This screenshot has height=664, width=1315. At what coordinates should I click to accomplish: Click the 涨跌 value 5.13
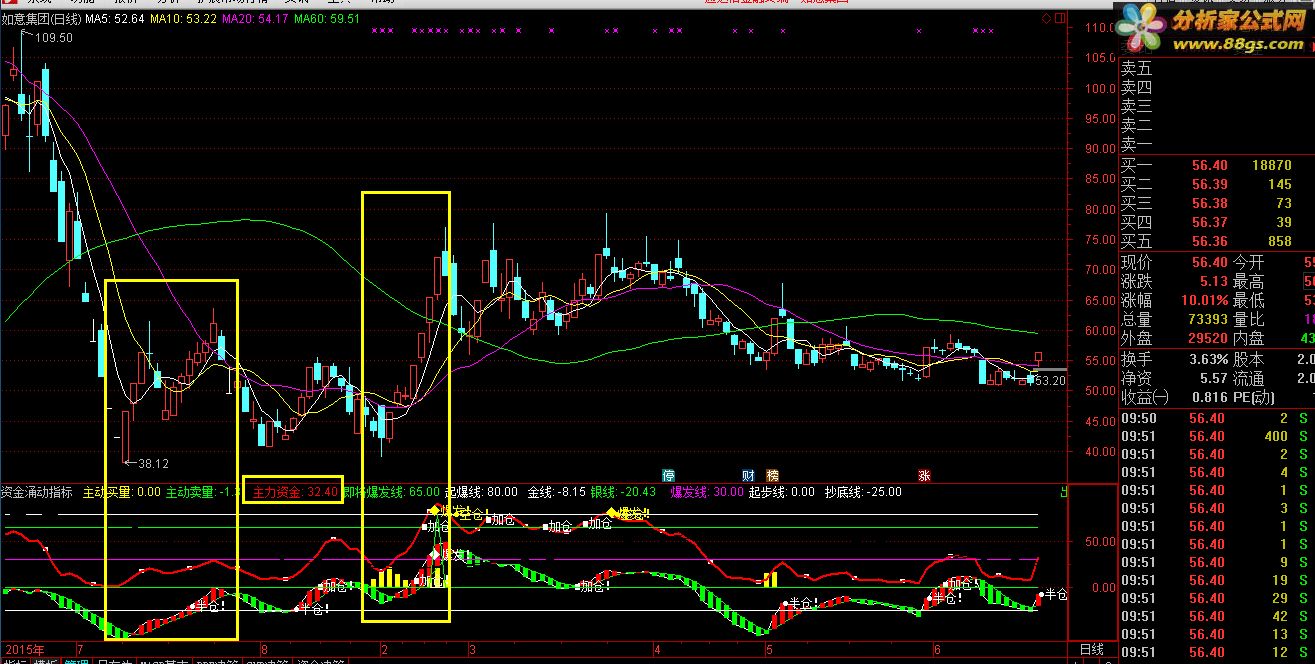click(x=1213, y=282)
